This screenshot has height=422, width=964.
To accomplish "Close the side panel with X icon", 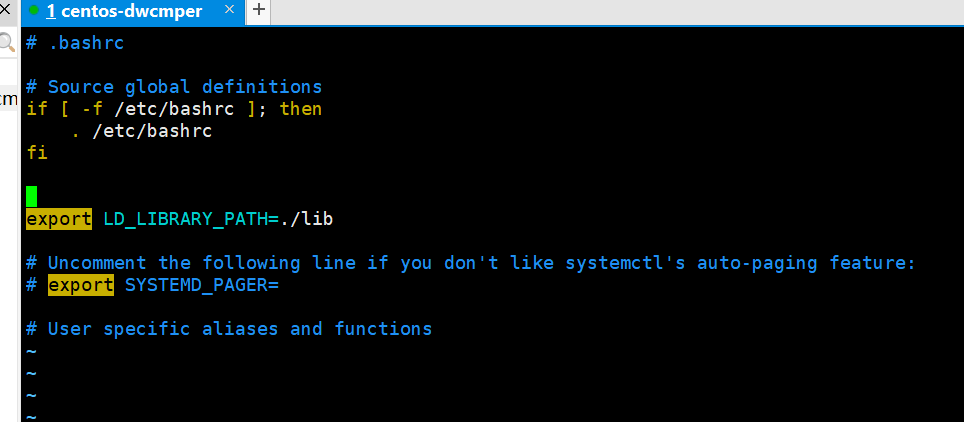I will pos(5,10).
